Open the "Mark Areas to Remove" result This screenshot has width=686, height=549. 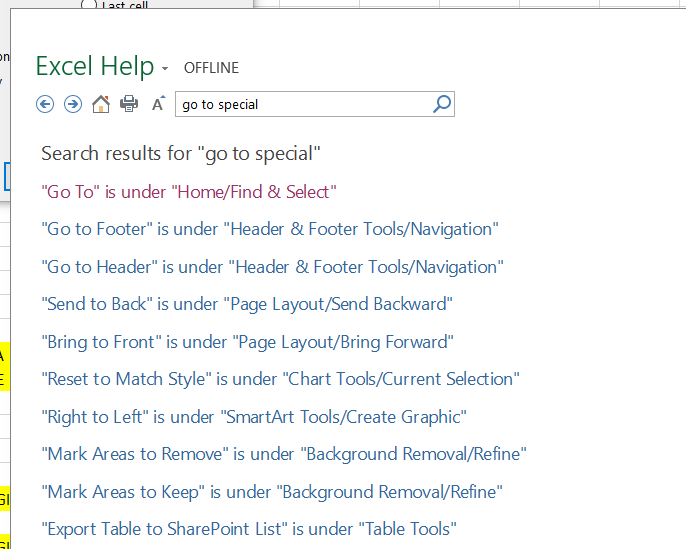tap(284, 454)
